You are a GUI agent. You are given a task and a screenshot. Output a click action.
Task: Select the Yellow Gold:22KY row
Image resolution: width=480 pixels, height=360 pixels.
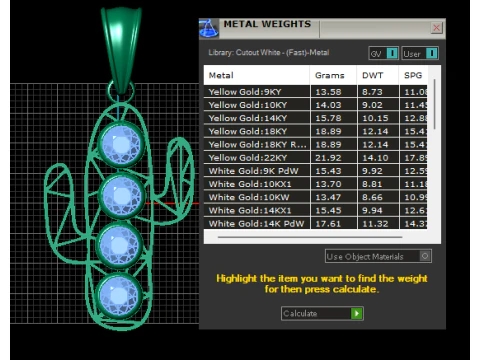(315, 158)
